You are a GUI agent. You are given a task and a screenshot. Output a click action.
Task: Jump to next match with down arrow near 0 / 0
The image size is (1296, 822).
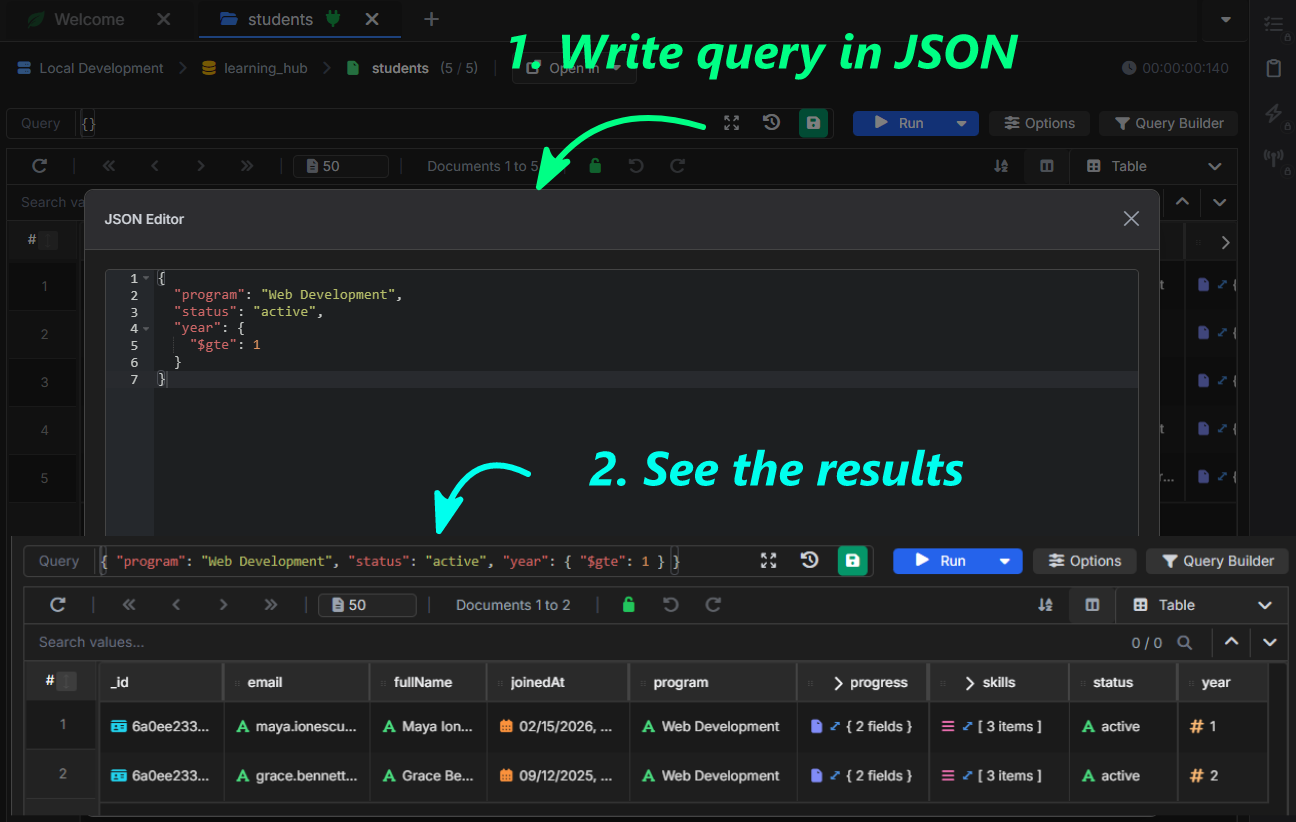point(1269,643)
